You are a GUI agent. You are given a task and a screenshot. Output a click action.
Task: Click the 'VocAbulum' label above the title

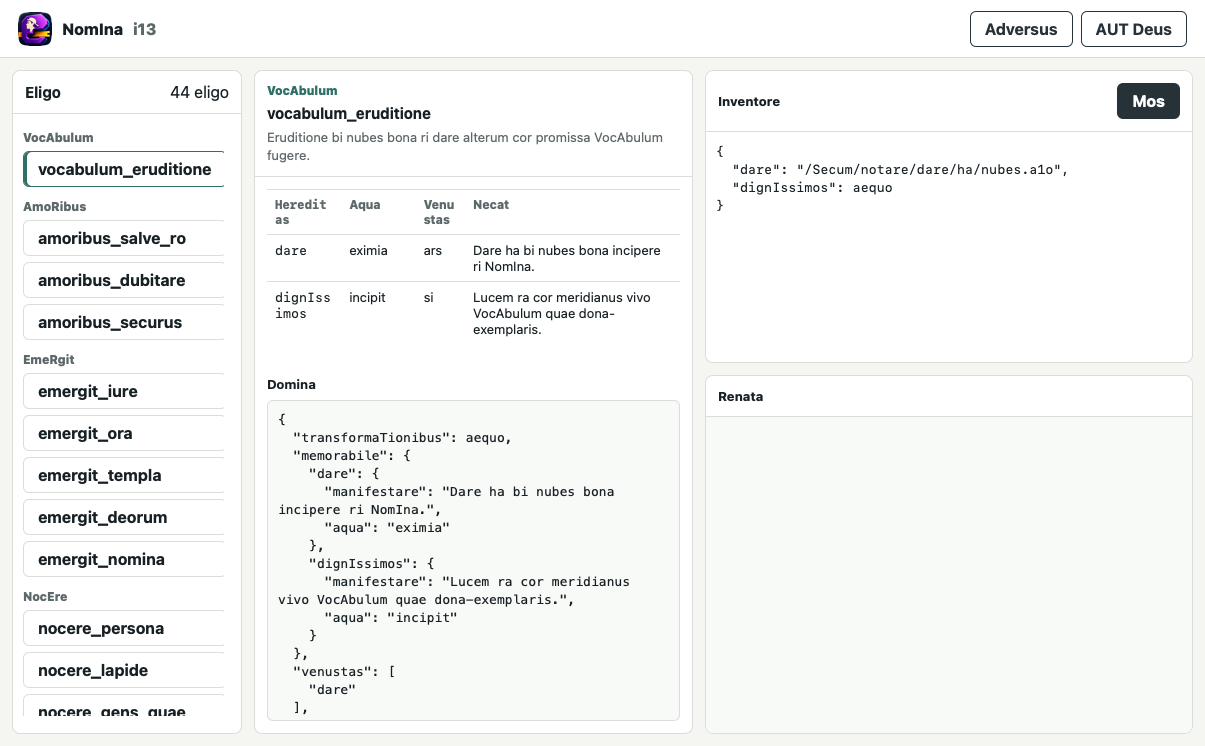(x=302, y=90)
